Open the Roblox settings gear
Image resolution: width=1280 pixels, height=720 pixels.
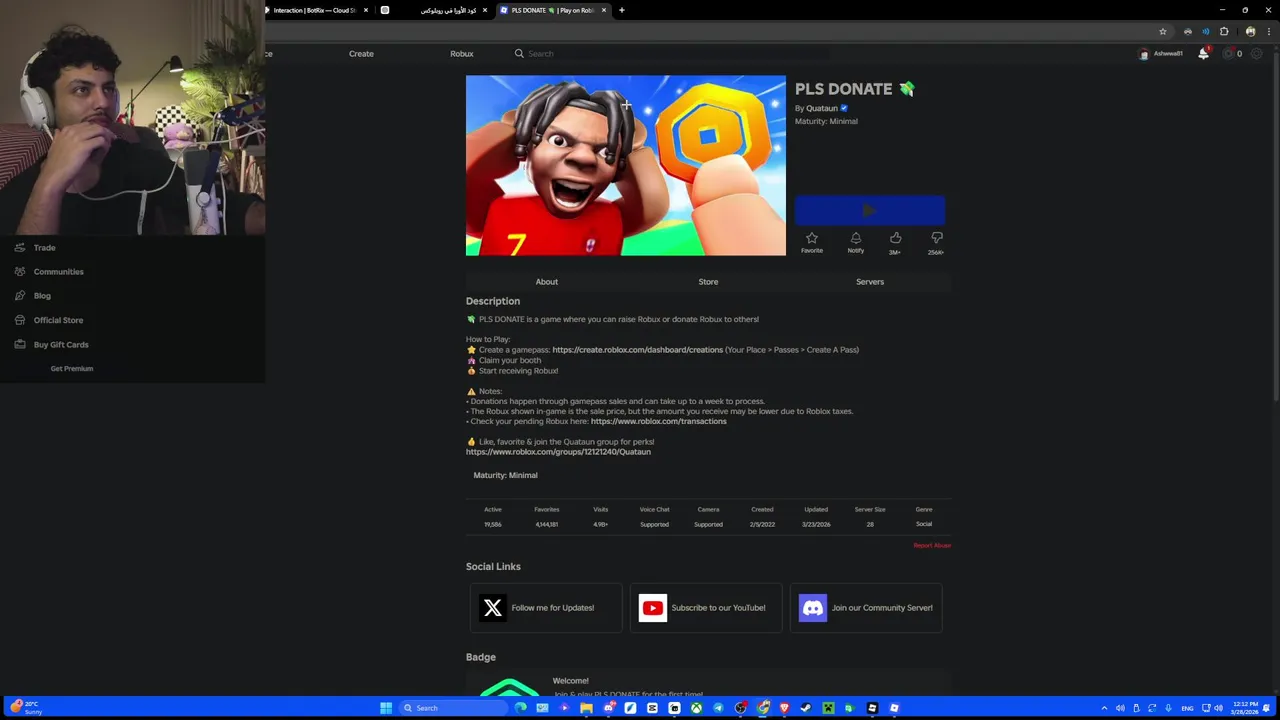tap(1257, 53)
